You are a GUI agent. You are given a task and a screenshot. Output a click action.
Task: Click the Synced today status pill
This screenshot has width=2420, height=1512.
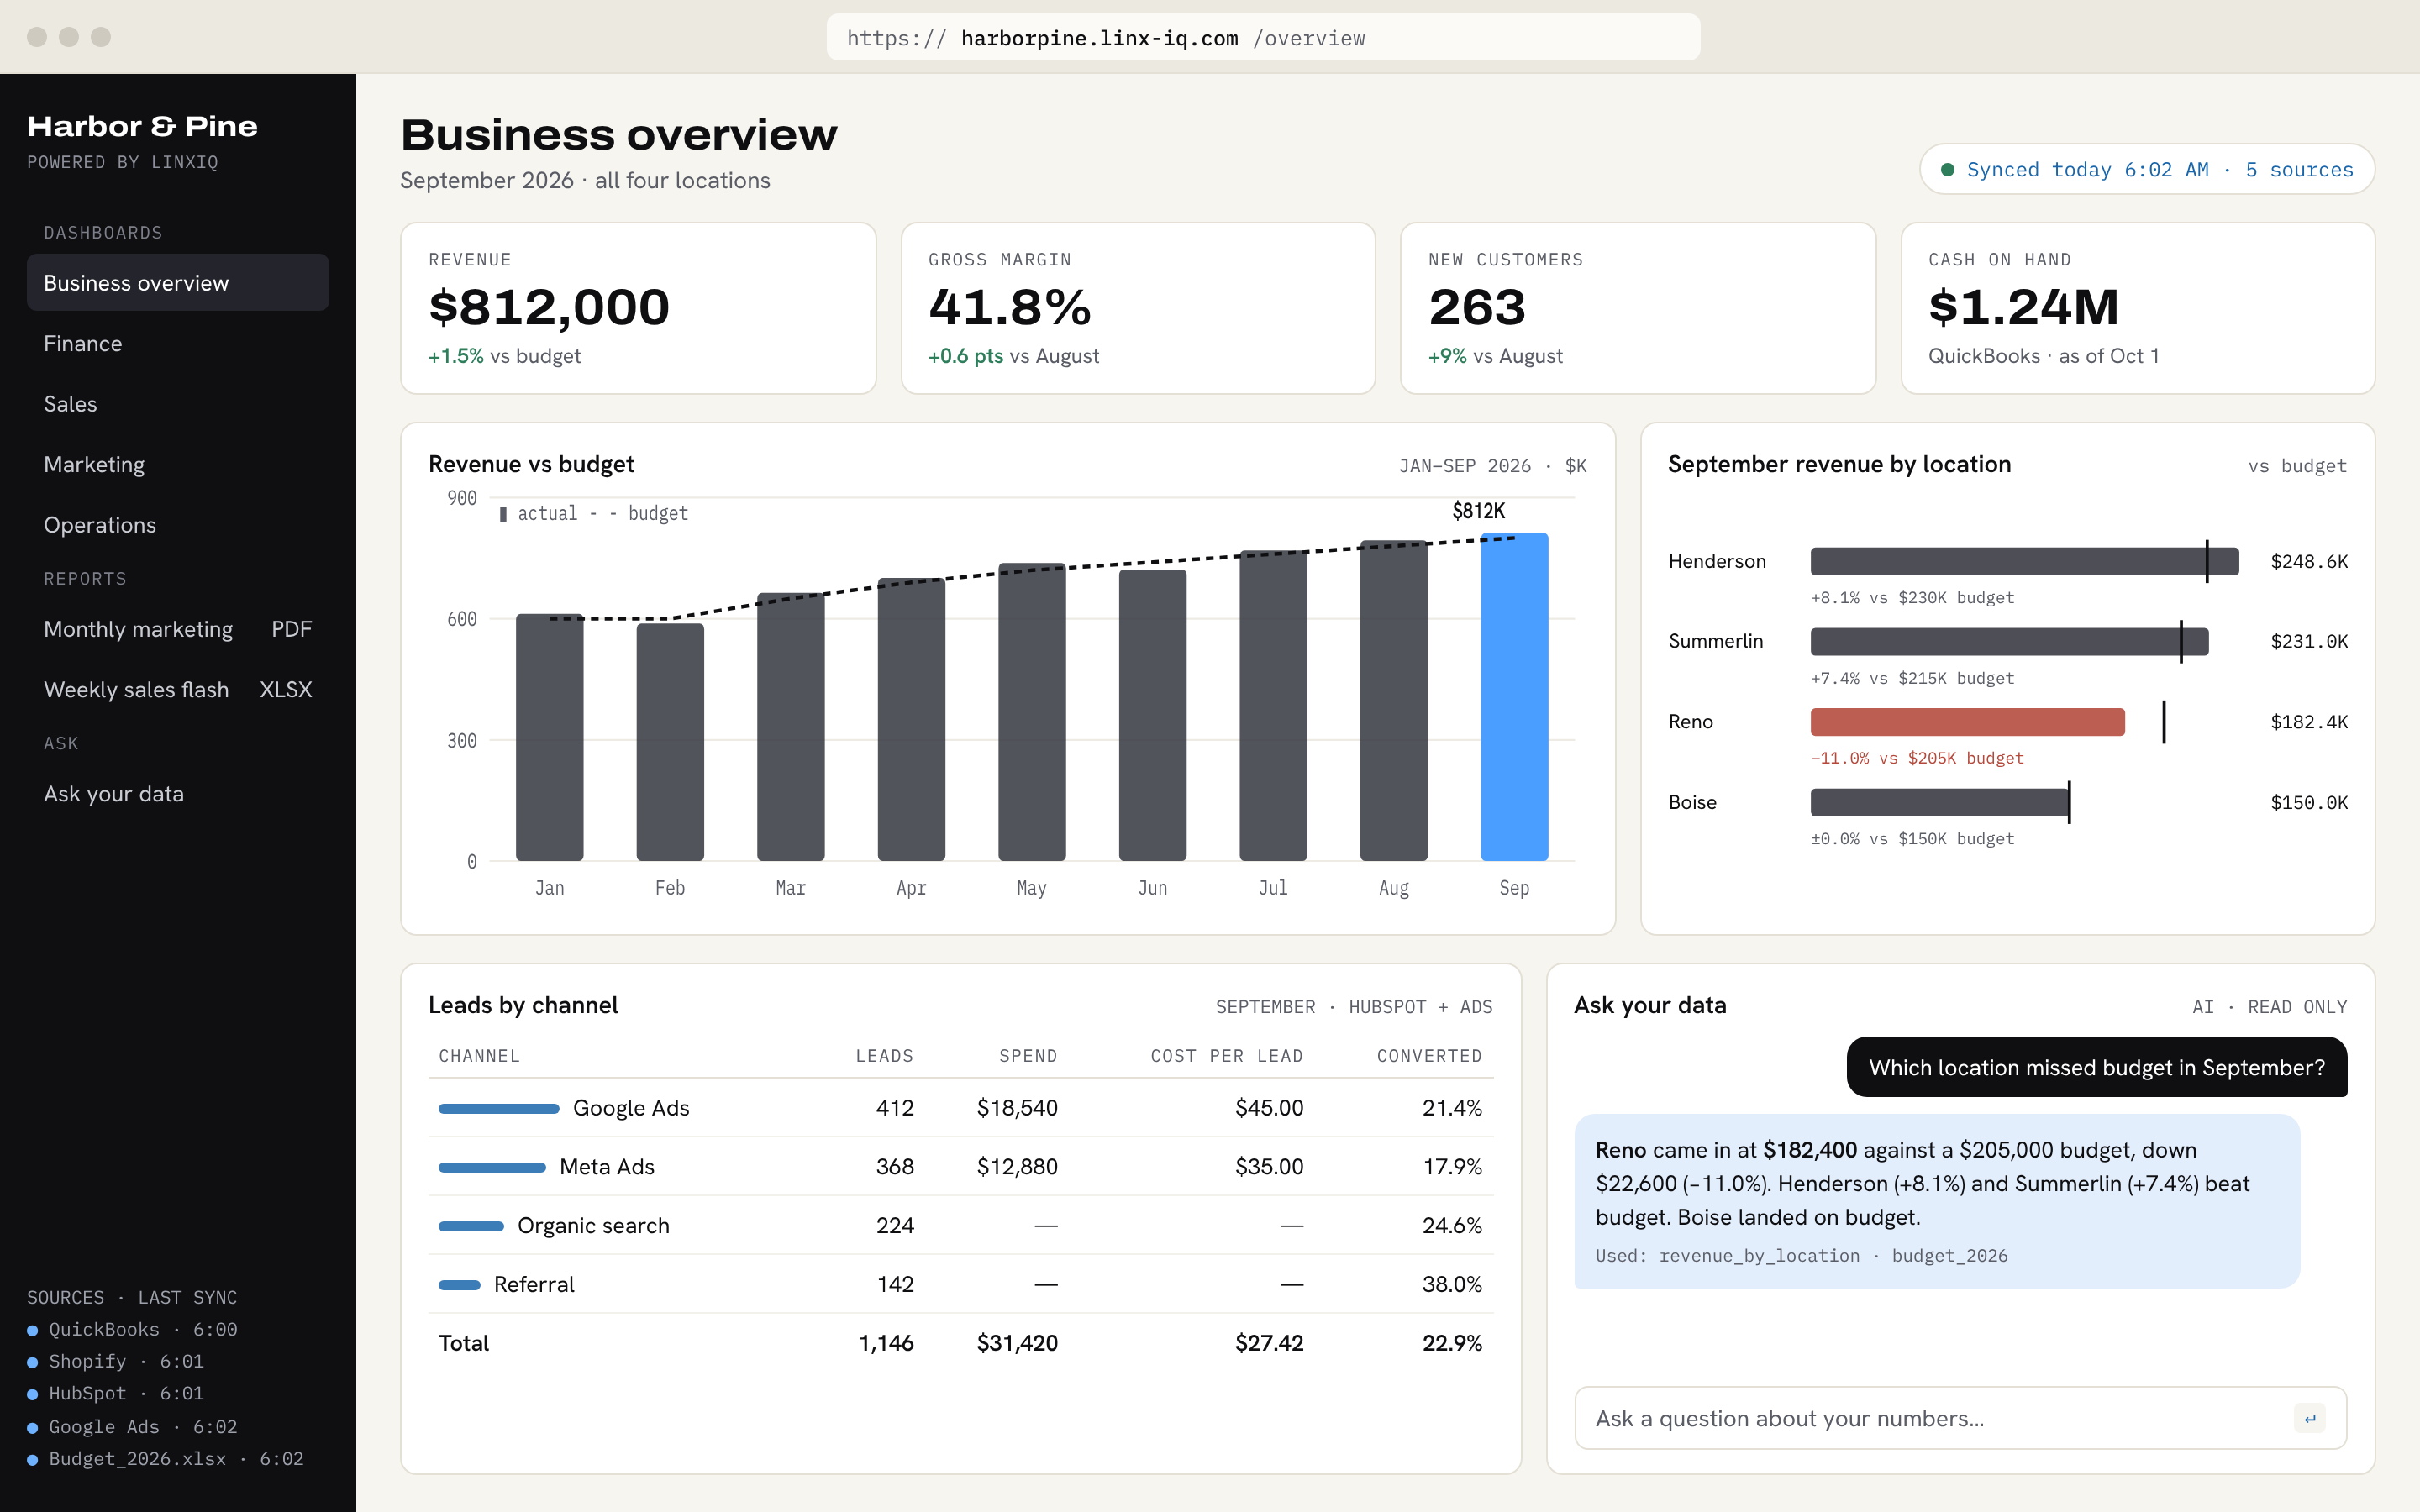click(2147, 170)
